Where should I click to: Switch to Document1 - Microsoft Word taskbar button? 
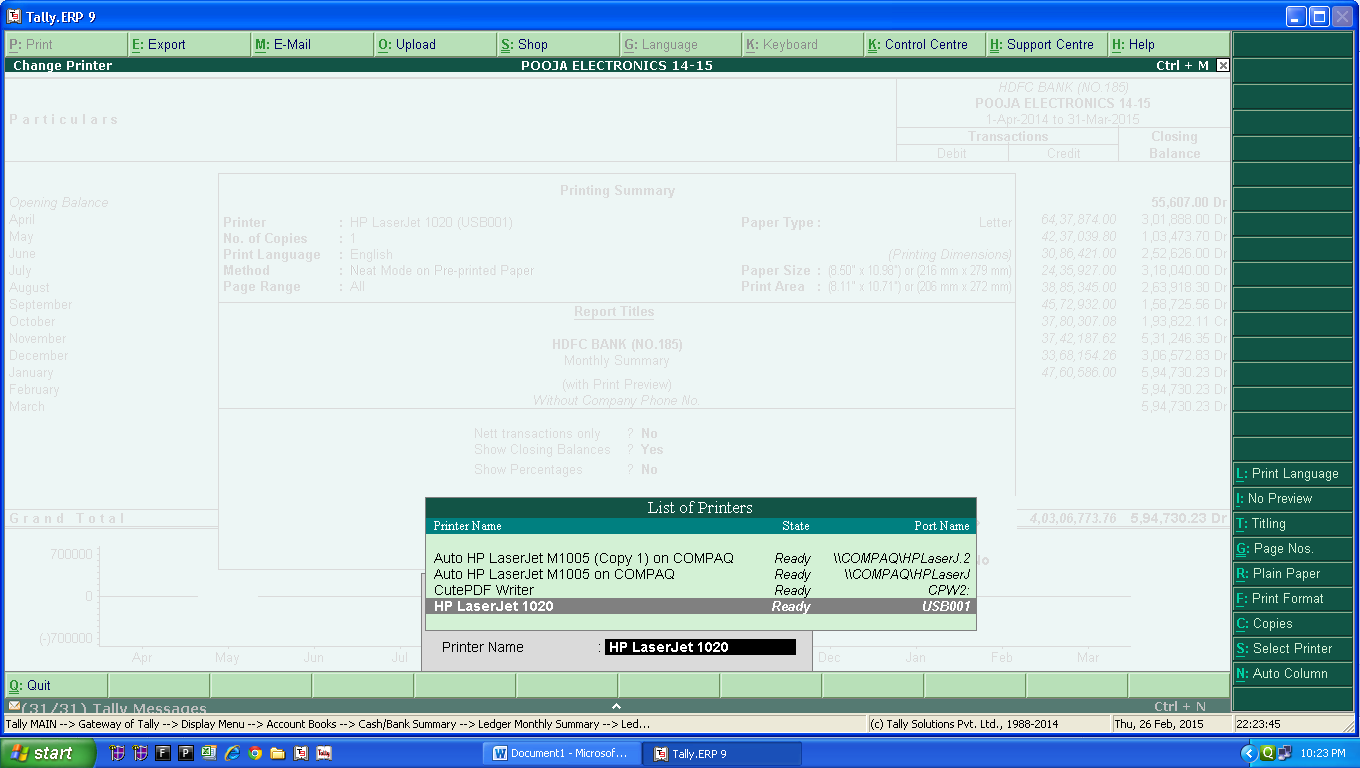click(x=563, y=754)
